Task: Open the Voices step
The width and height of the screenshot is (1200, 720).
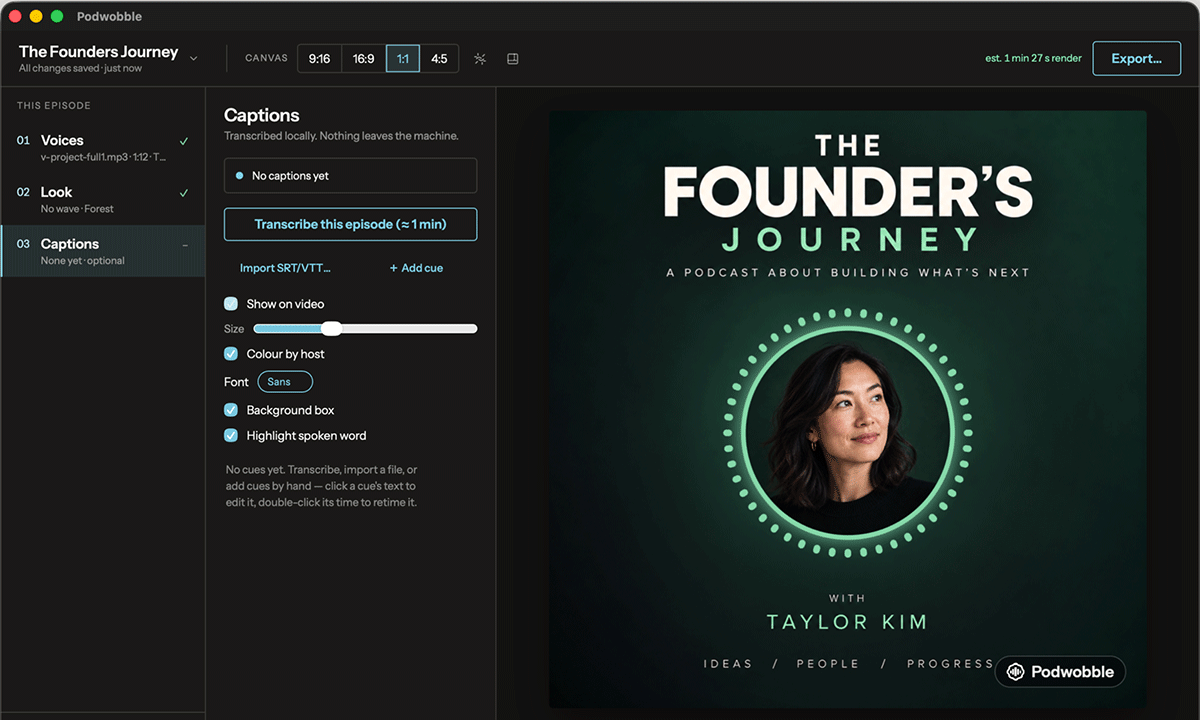Action: 102,148
